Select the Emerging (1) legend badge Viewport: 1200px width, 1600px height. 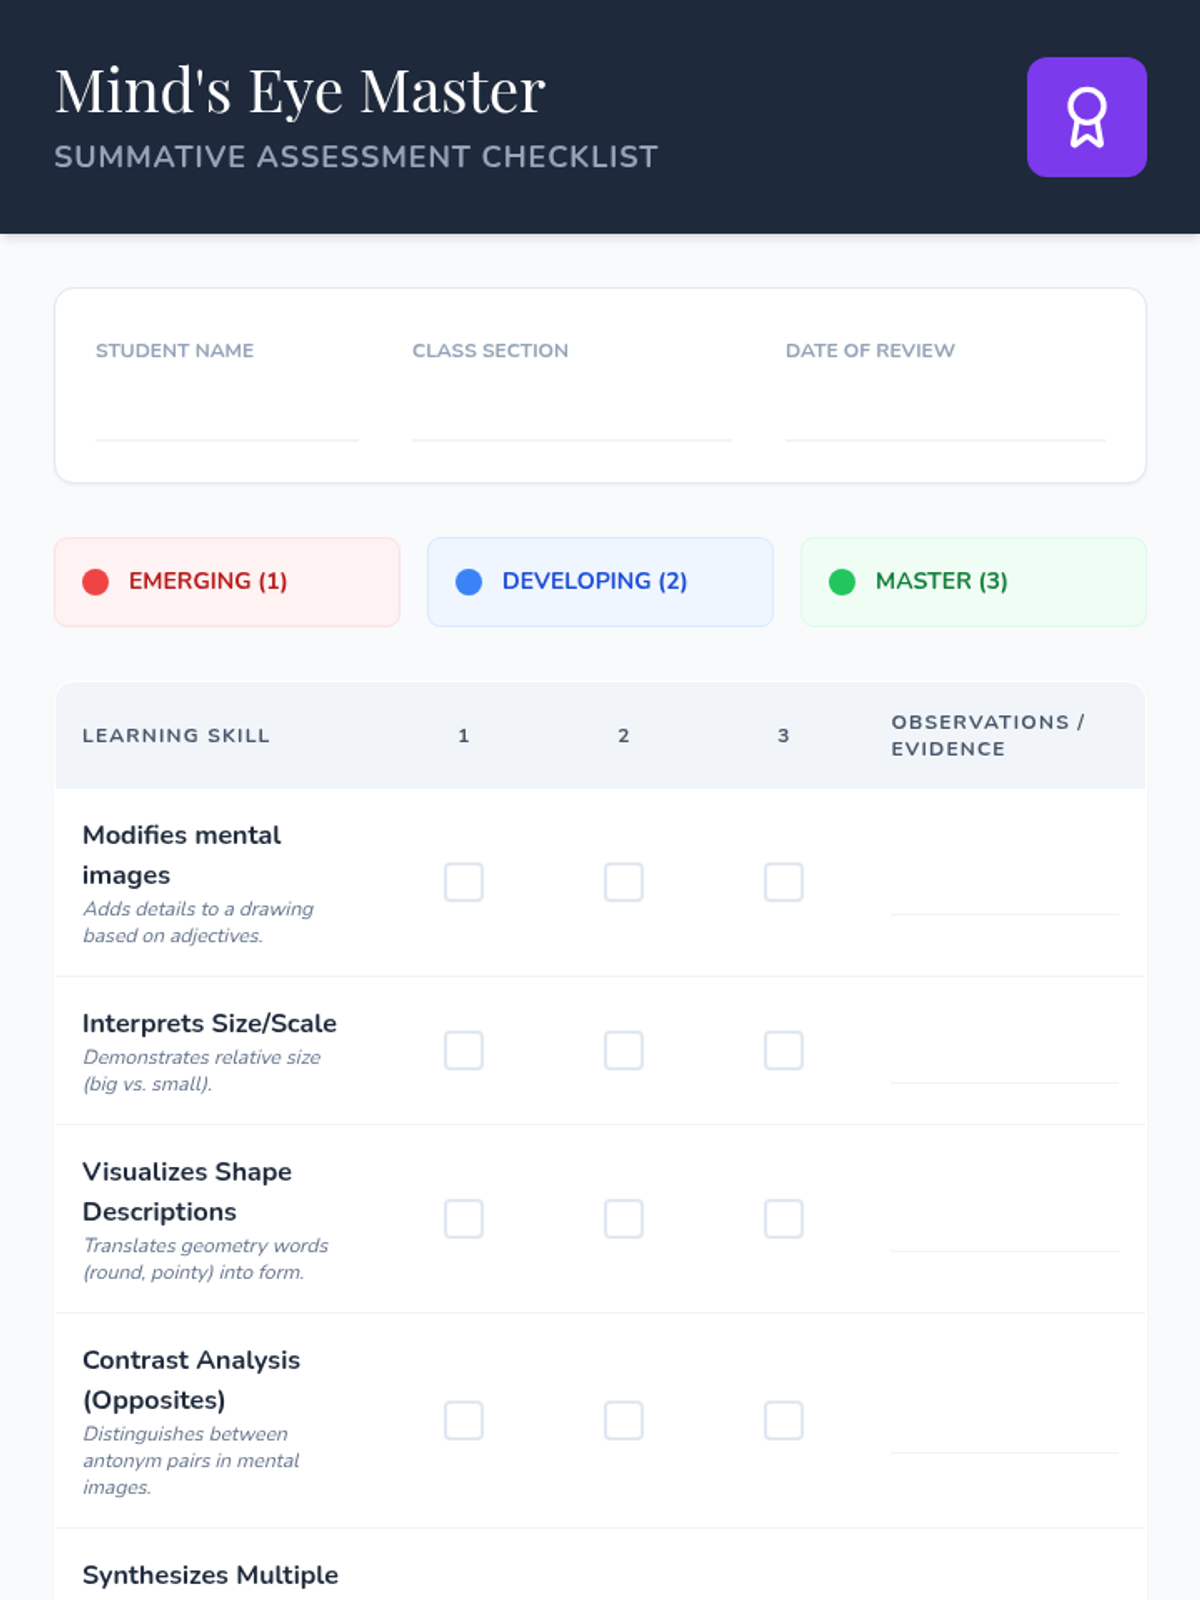pos(227,582)
